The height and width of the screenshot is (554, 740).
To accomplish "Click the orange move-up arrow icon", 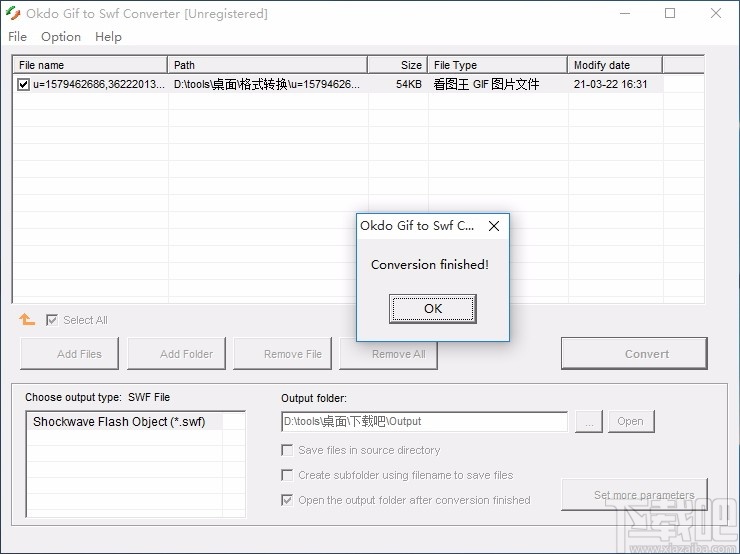I will pyautogui.click(x=27, y=319).
